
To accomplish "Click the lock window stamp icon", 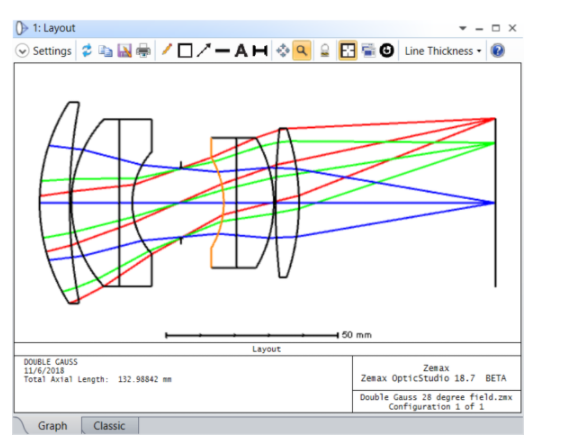I will point(325,51).
